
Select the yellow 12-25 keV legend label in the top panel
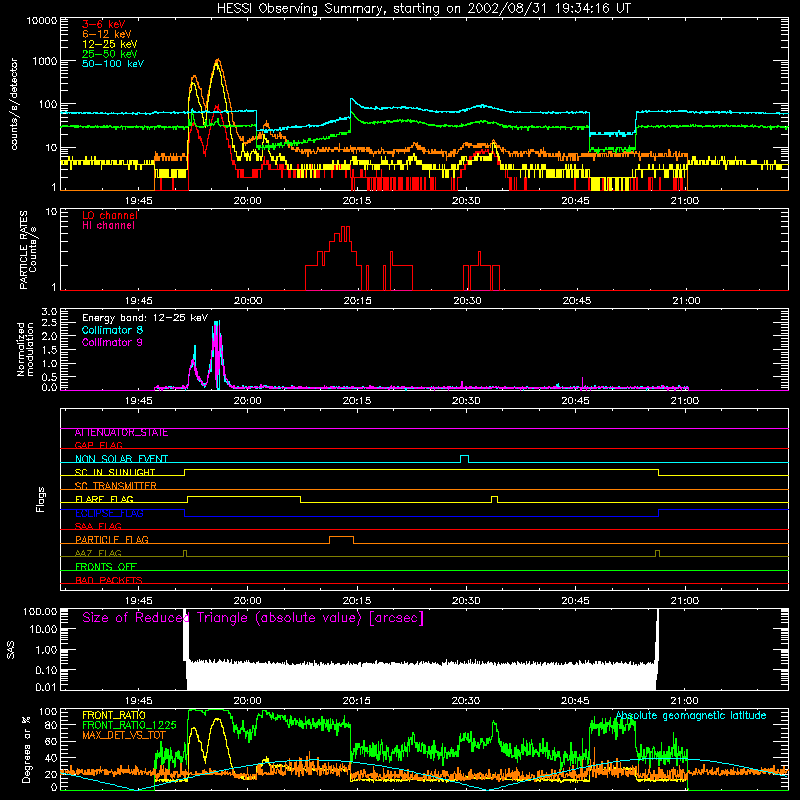tap(110, 44)
